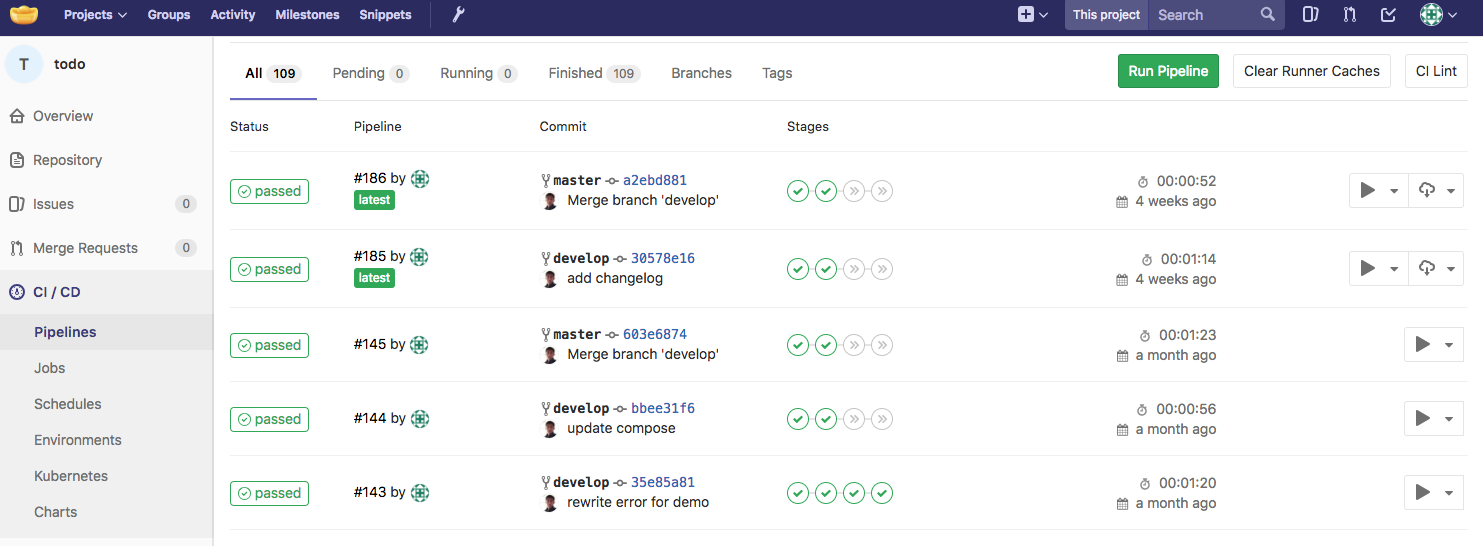Focus the Search input field
This screenshot has height=546, width=1483.
pyautogui.click(x=1204, y=15)
